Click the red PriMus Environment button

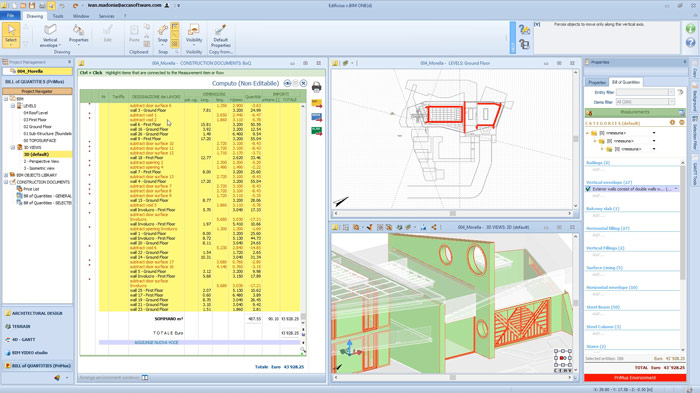[x=634, y=378]
